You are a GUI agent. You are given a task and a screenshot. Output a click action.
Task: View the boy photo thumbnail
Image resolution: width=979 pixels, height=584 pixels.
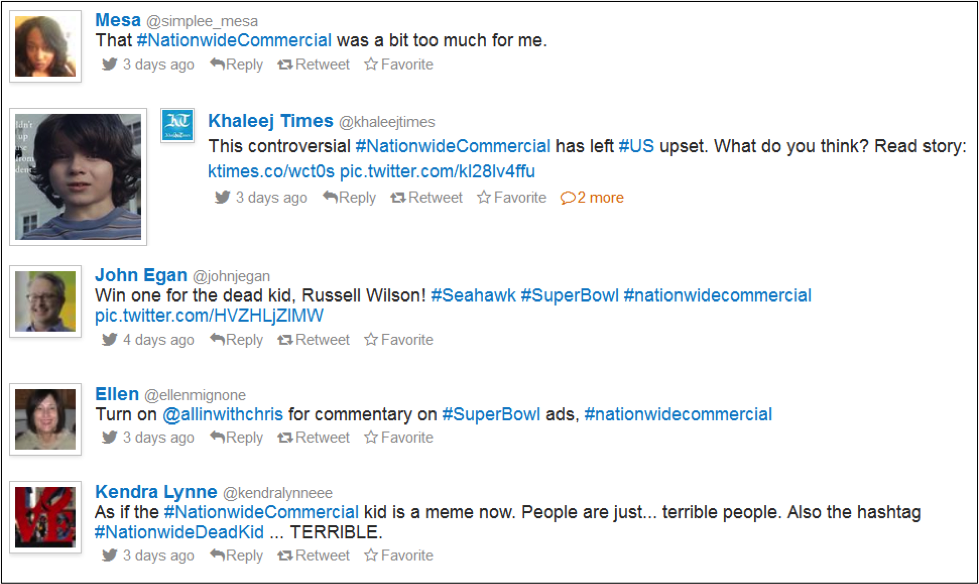pos(78,177)
